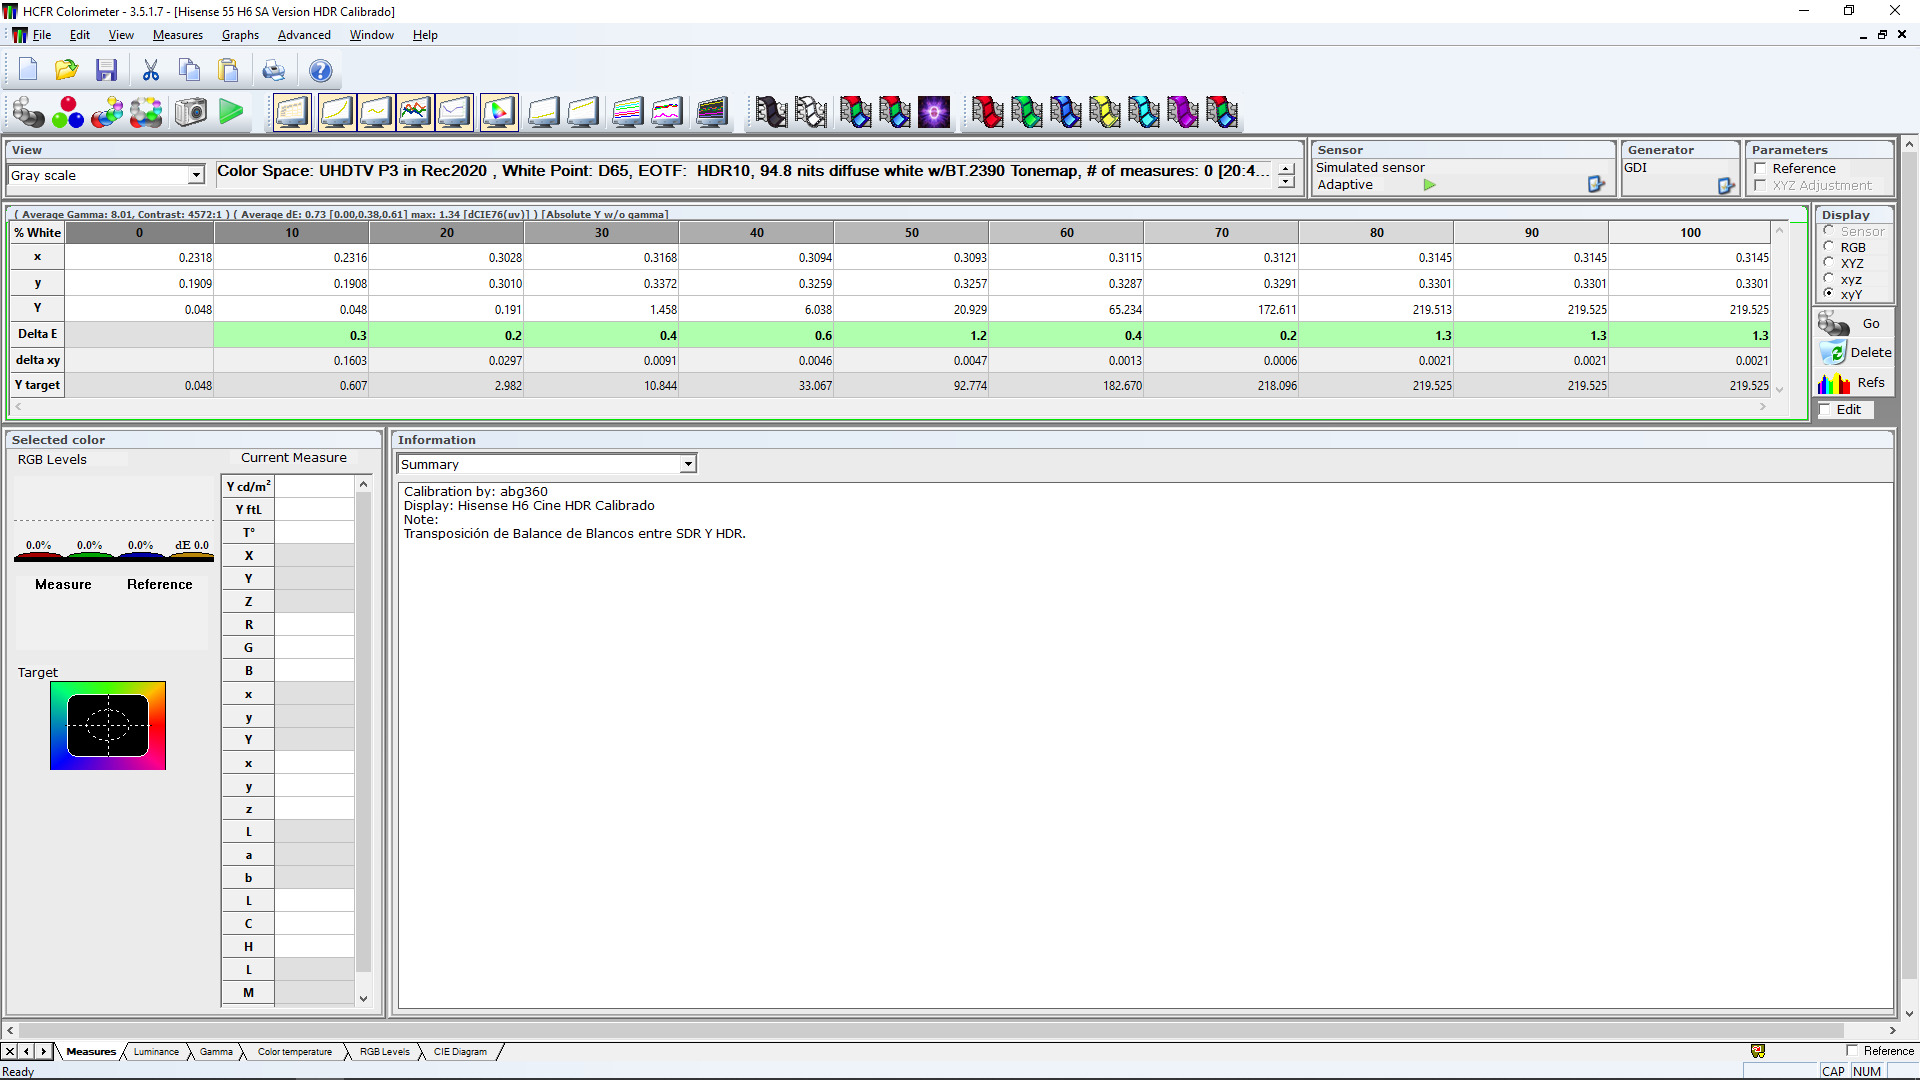Click the color space description stepper up arrow
This screenshot has height=1080, width=1920.
click(x=1286, y=167)
